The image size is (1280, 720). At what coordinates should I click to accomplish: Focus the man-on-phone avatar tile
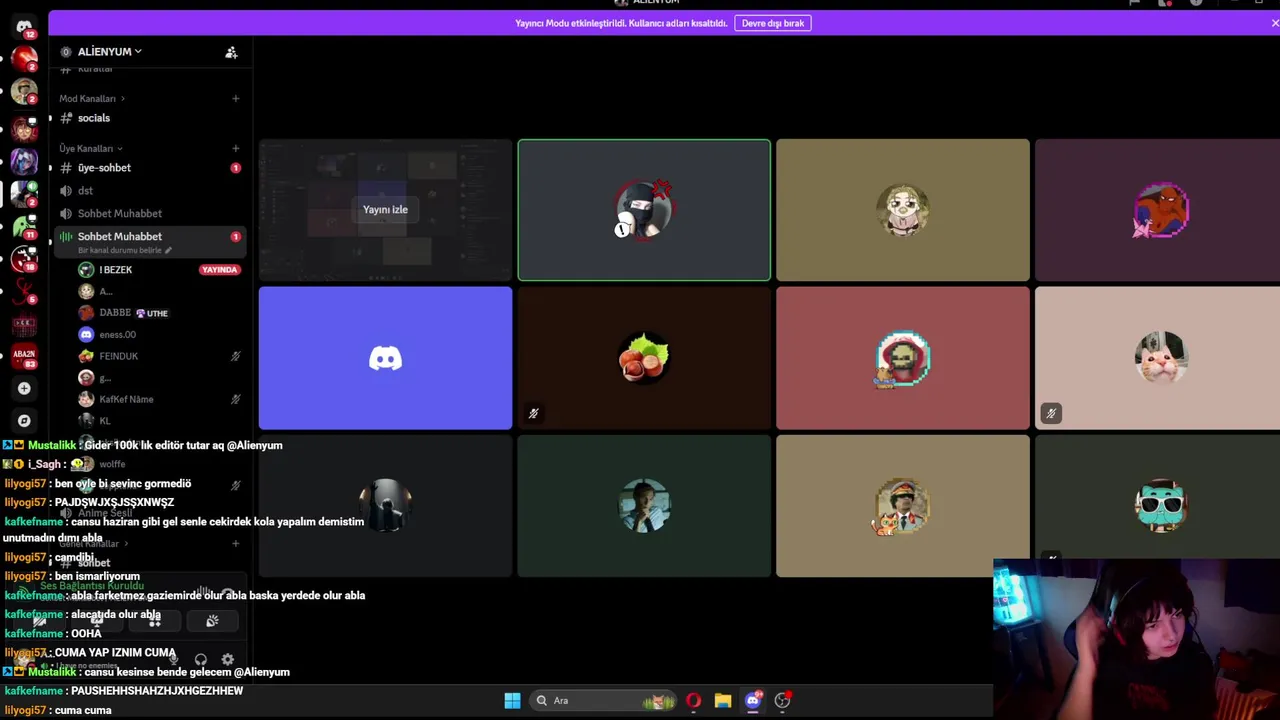[x=644, y=506]
